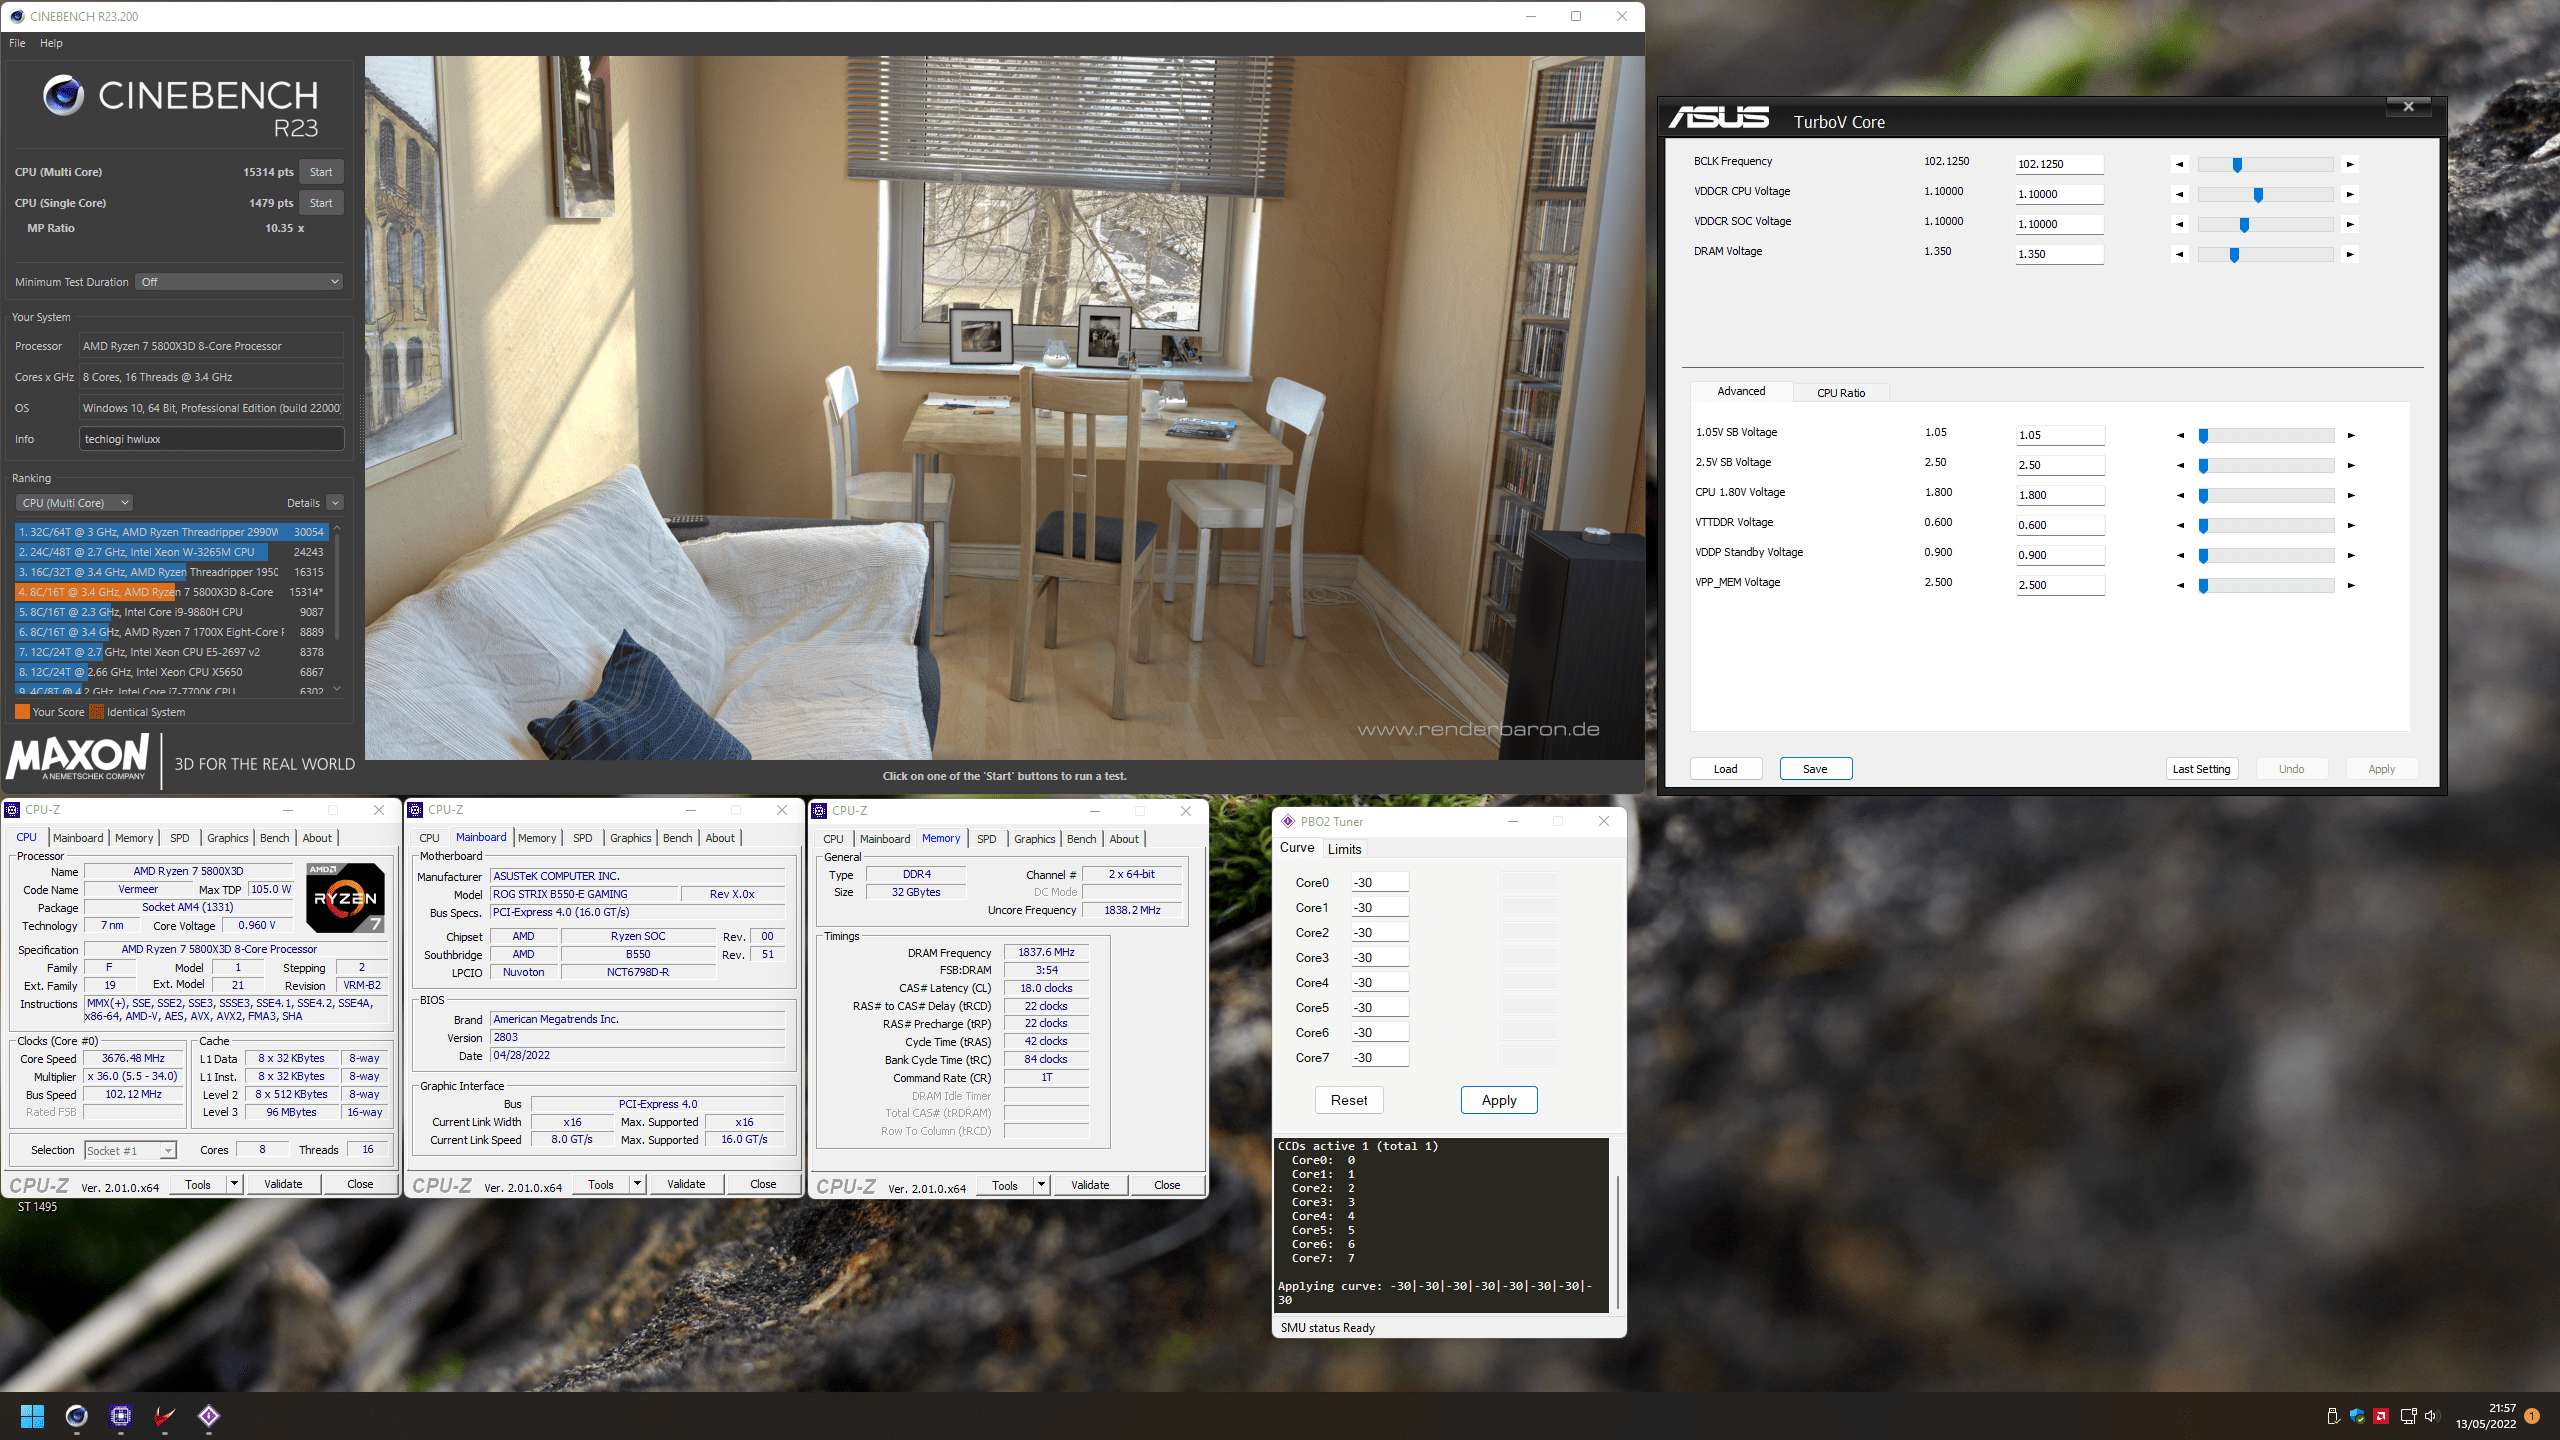
Task: Click the volume icon in system tray
Action: click(x=2431, y=1416)
